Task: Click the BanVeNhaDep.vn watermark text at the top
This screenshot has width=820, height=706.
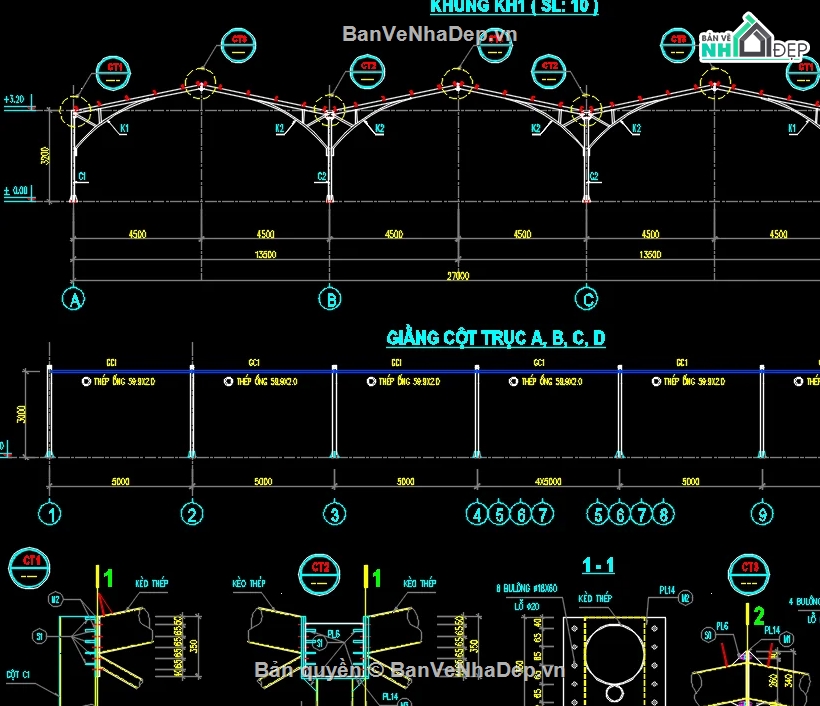Action: (x=432, y=34)
